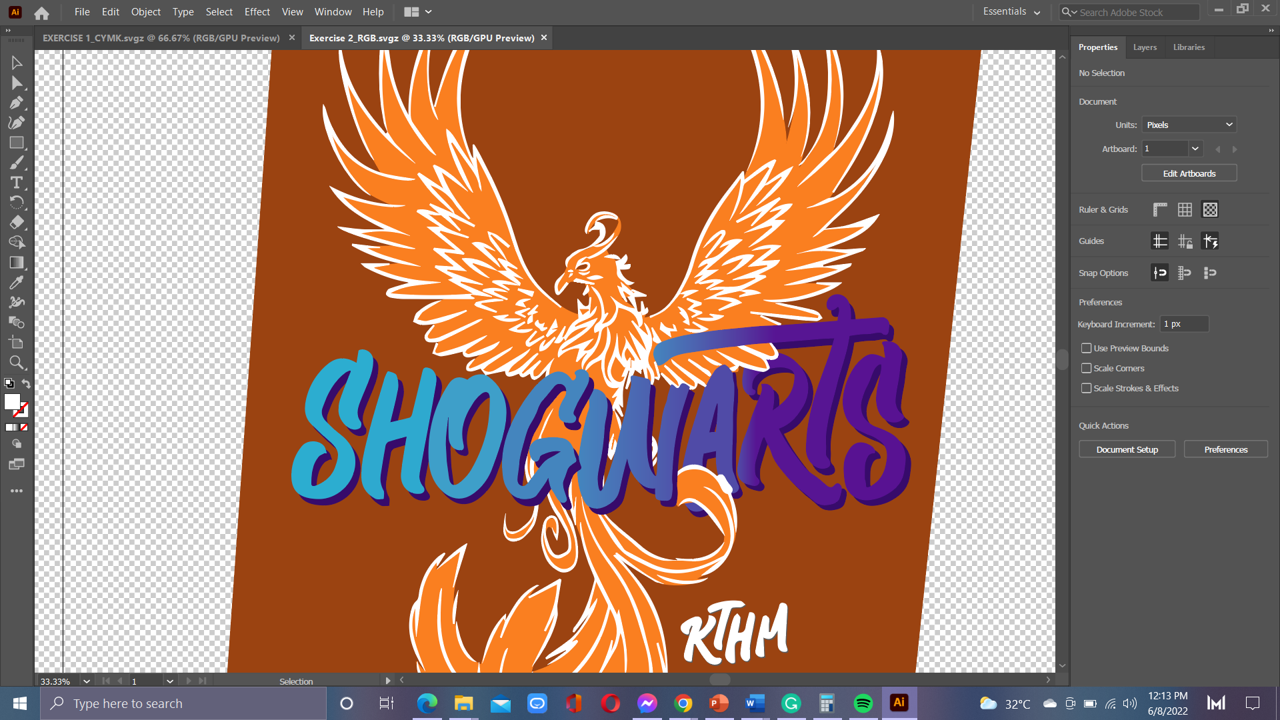1280x720 pixels.
Task: Select the Direct Selection tool
Action: (x=17, y=83)
